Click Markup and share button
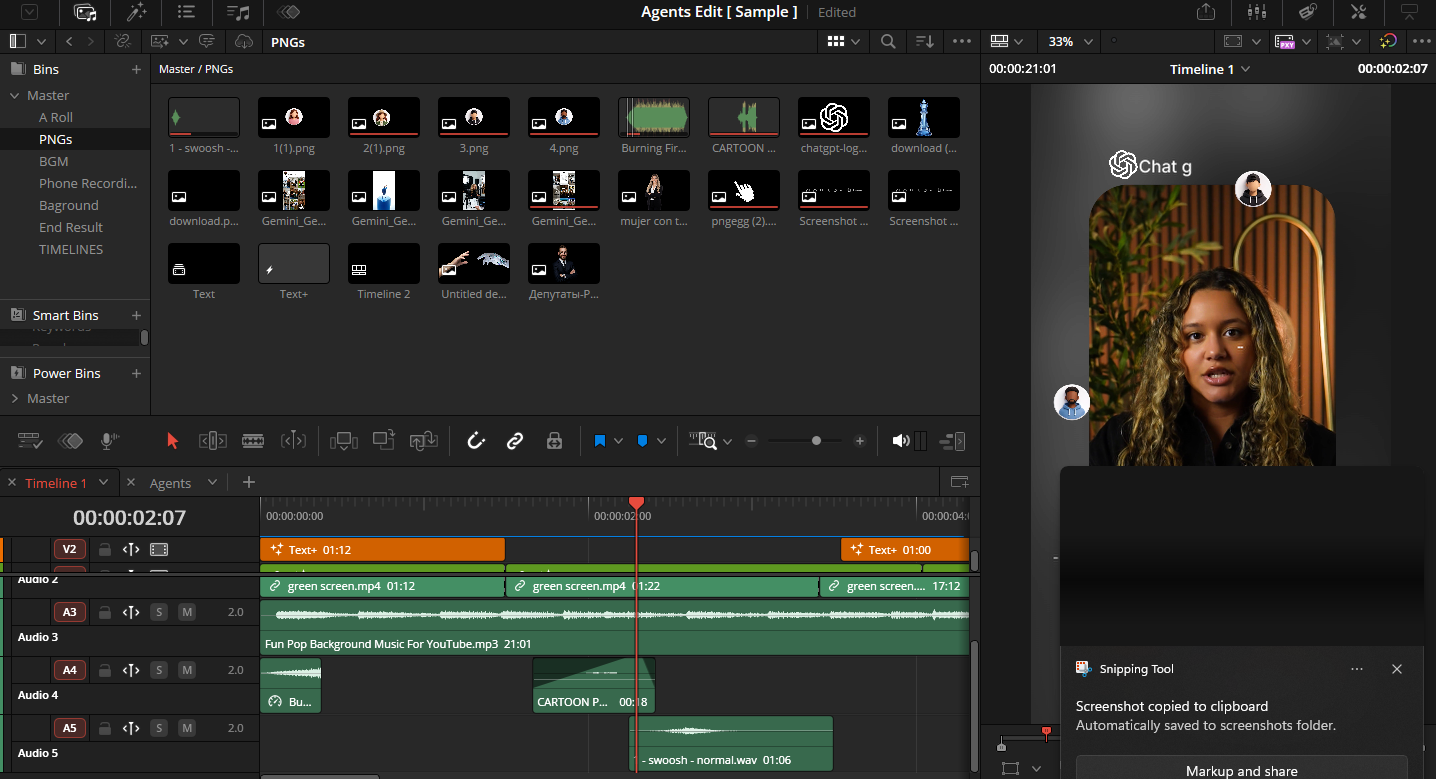1436x779 pixels. [x=1241, y=770]
